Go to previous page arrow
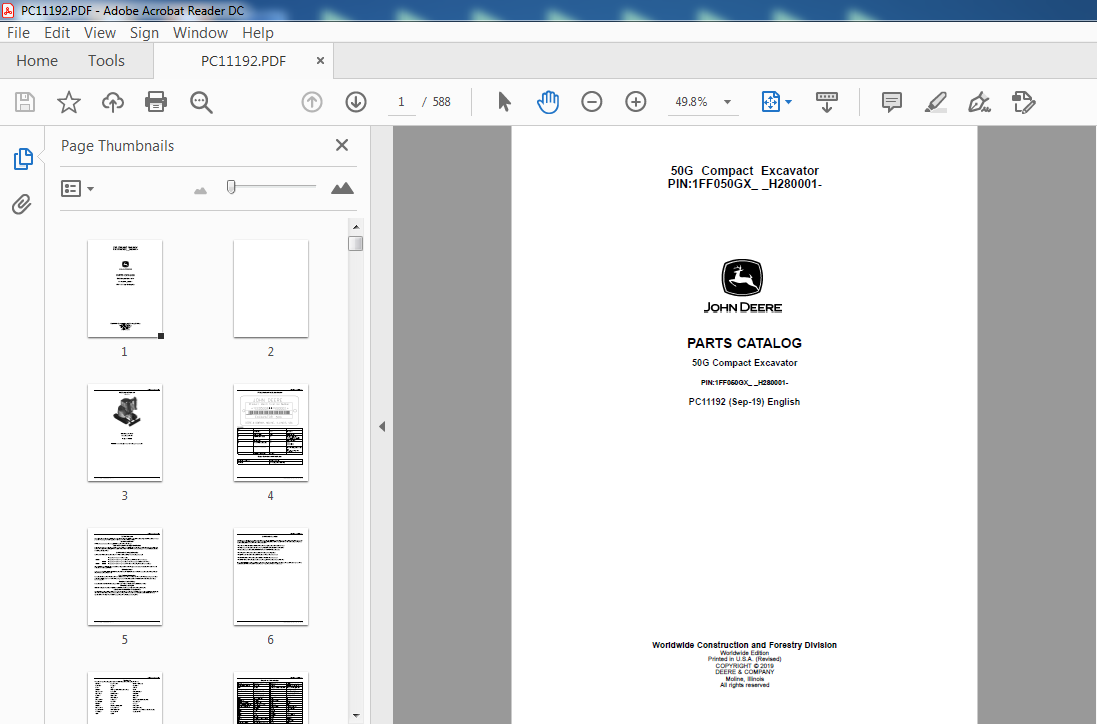Image resolution: width=1097 pixels, height=724 pixels. coord(312,102)
